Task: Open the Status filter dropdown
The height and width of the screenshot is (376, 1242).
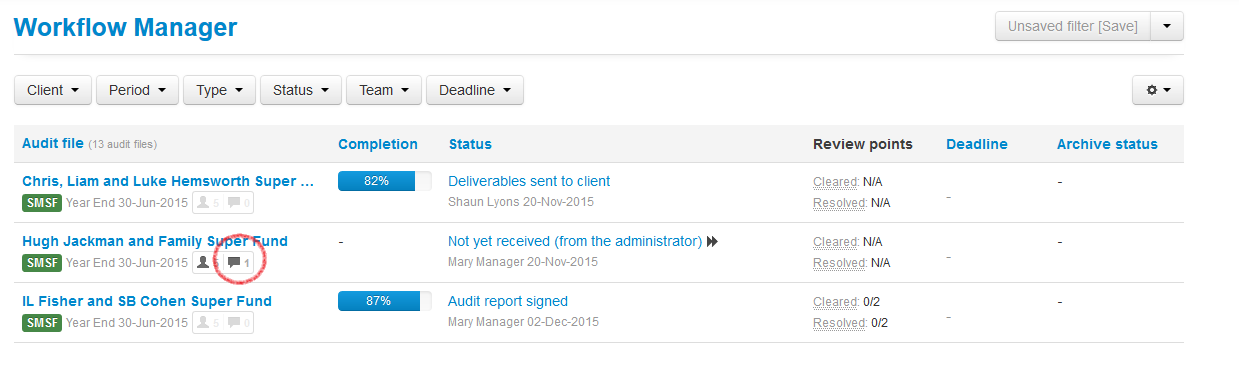Action: tap(301, 90)
